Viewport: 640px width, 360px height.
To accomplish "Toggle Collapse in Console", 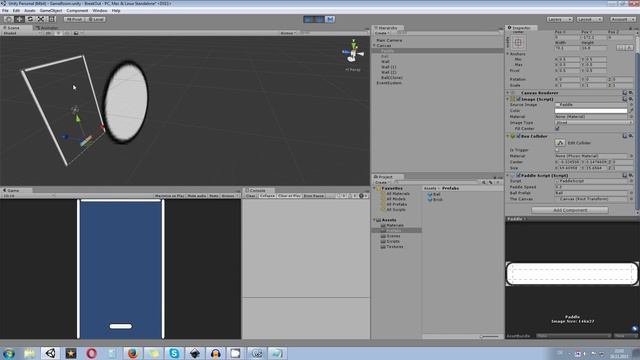I will 267,196.
